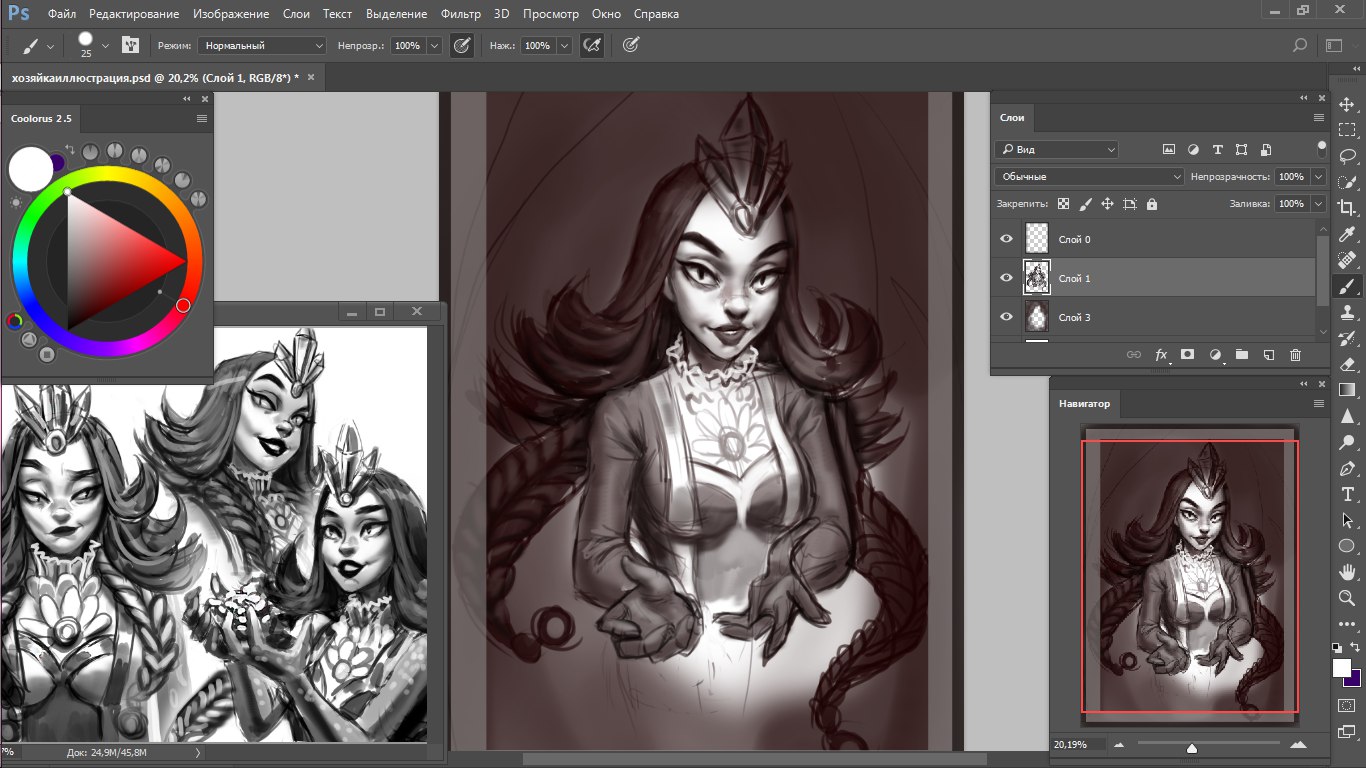Select the Слой 1 layer thumbnail
1366x768 pixels.
(1037, 278)
